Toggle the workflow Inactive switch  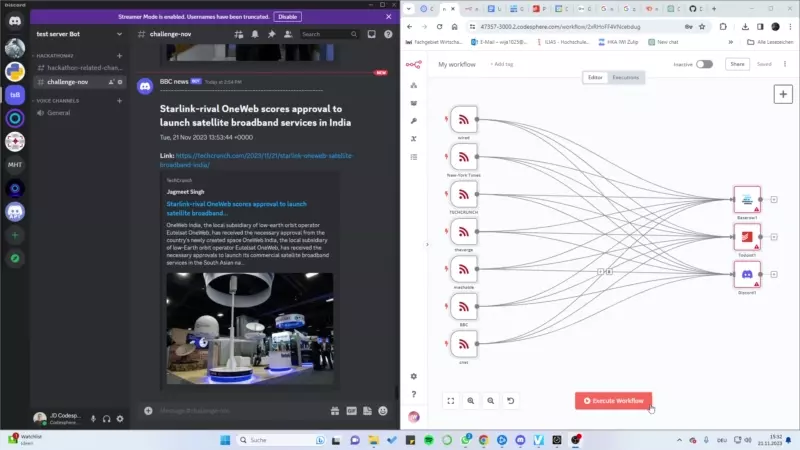pyautogui.click(x=705, y=64)
